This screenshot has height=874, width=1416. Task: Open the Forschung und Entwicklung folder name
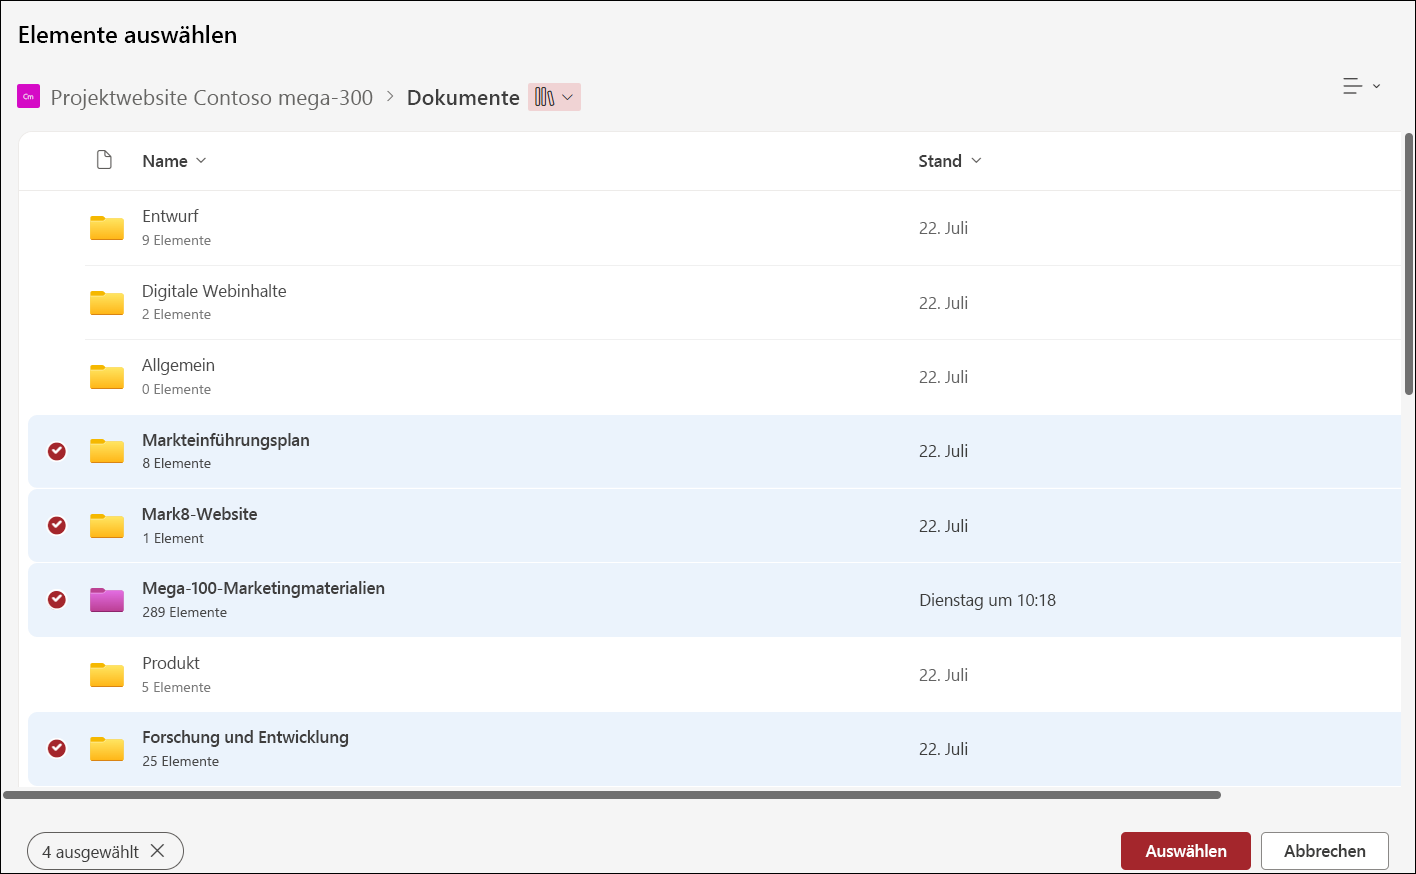pos(246,737)
